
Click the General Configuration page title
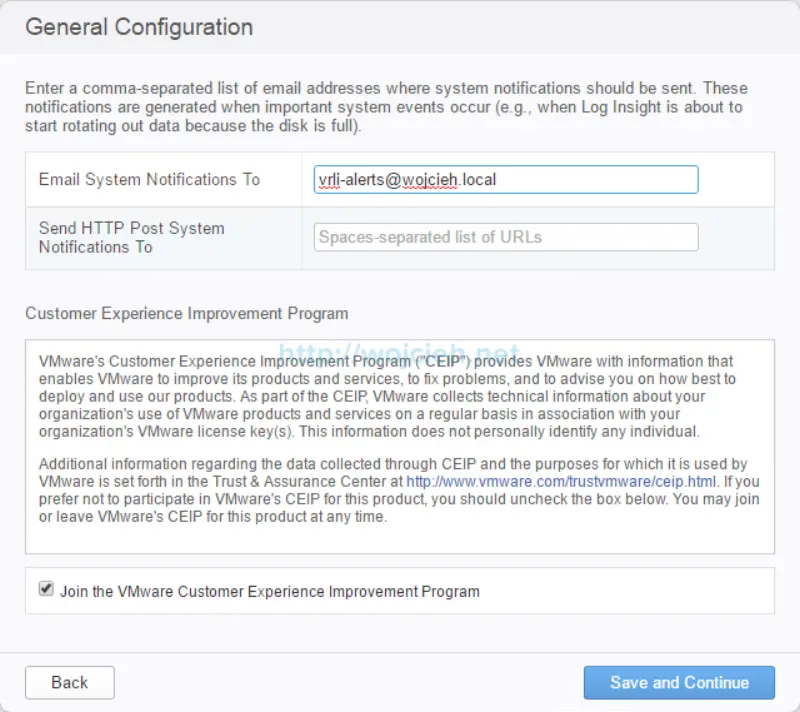tap(139, 27)
